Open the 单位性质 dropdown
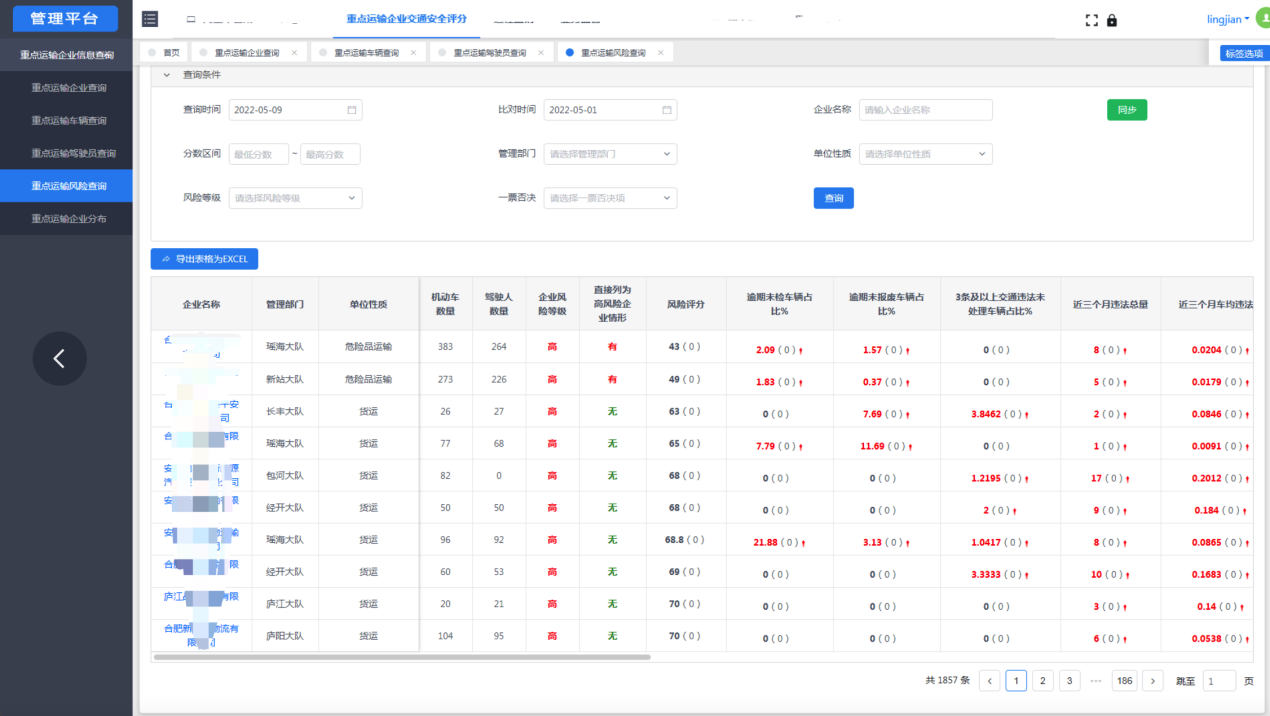This screenshot has height=716, width=1270. (925, 154)
